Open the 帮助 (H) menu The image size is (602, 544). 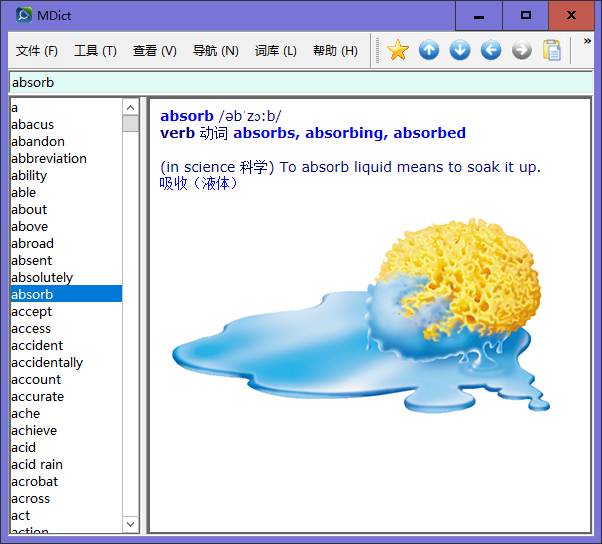(335, 51)
